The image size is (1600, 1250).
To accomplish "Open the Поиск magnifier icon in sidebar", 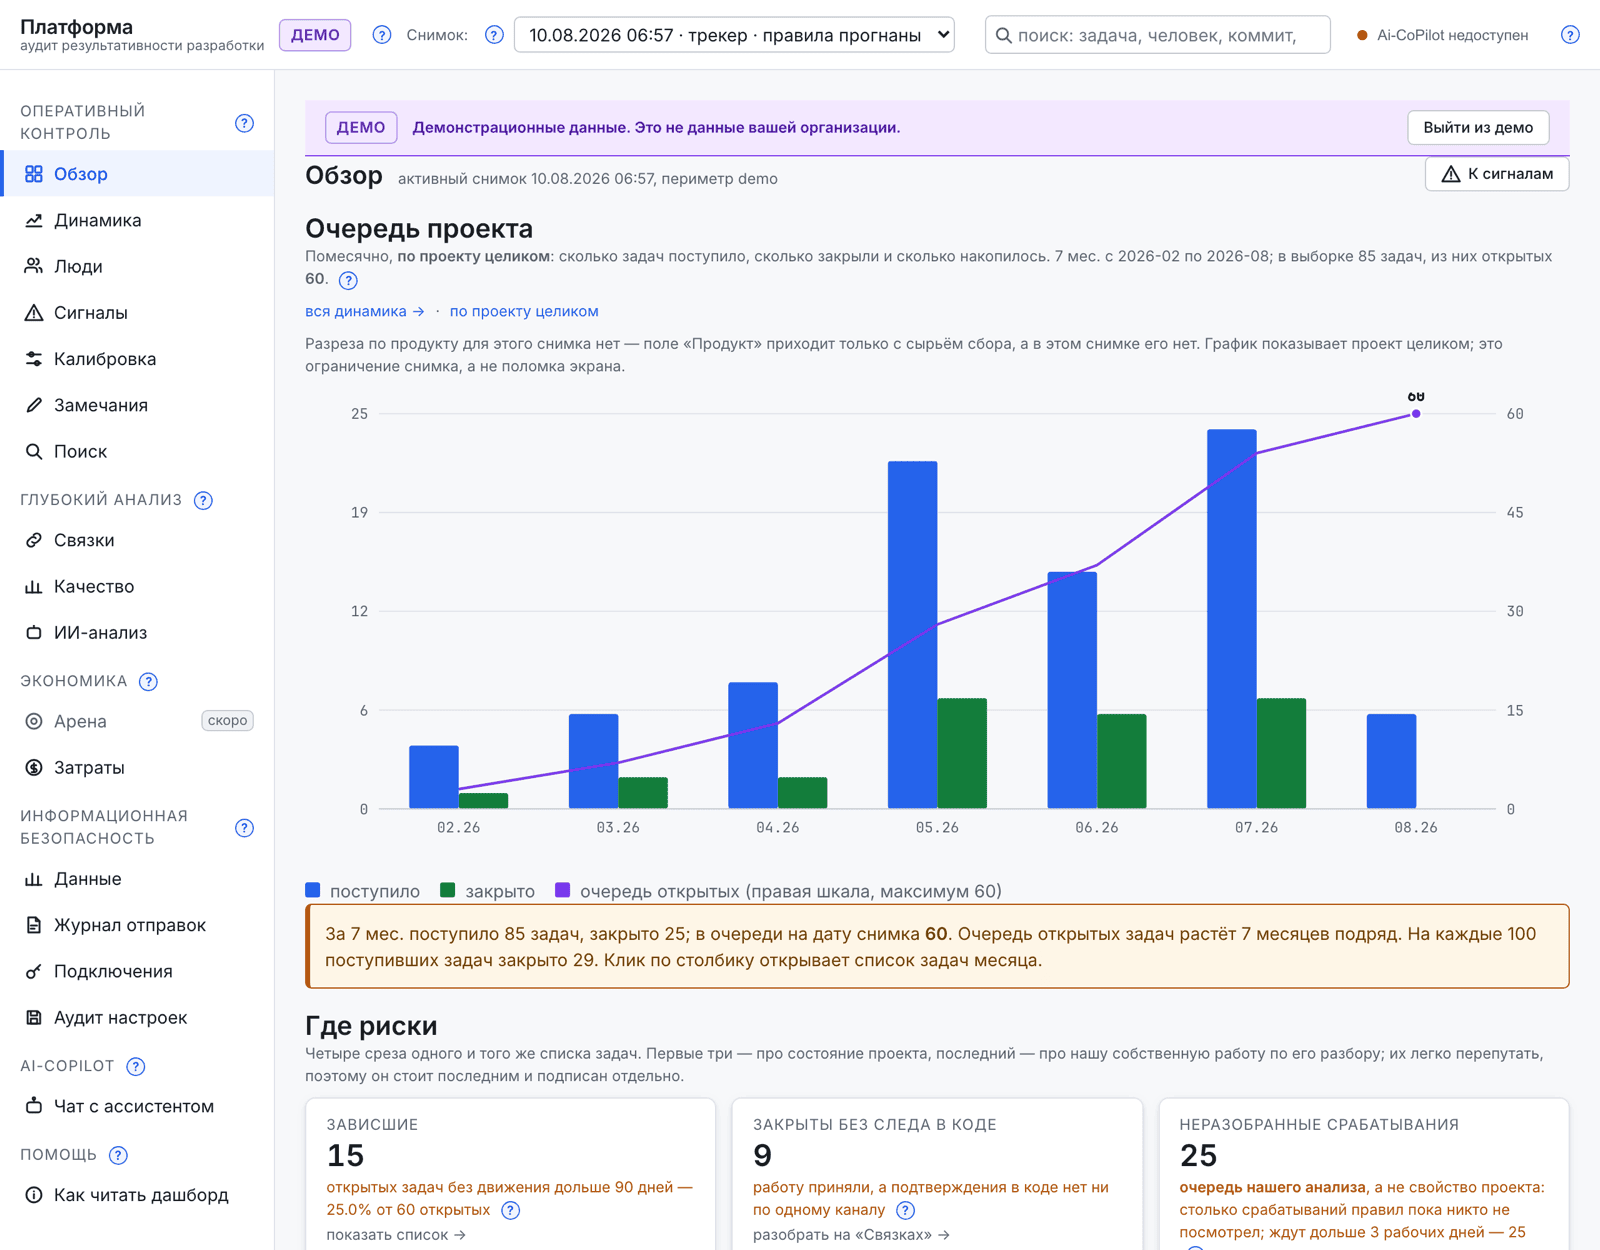I will [x=34, y=451].
